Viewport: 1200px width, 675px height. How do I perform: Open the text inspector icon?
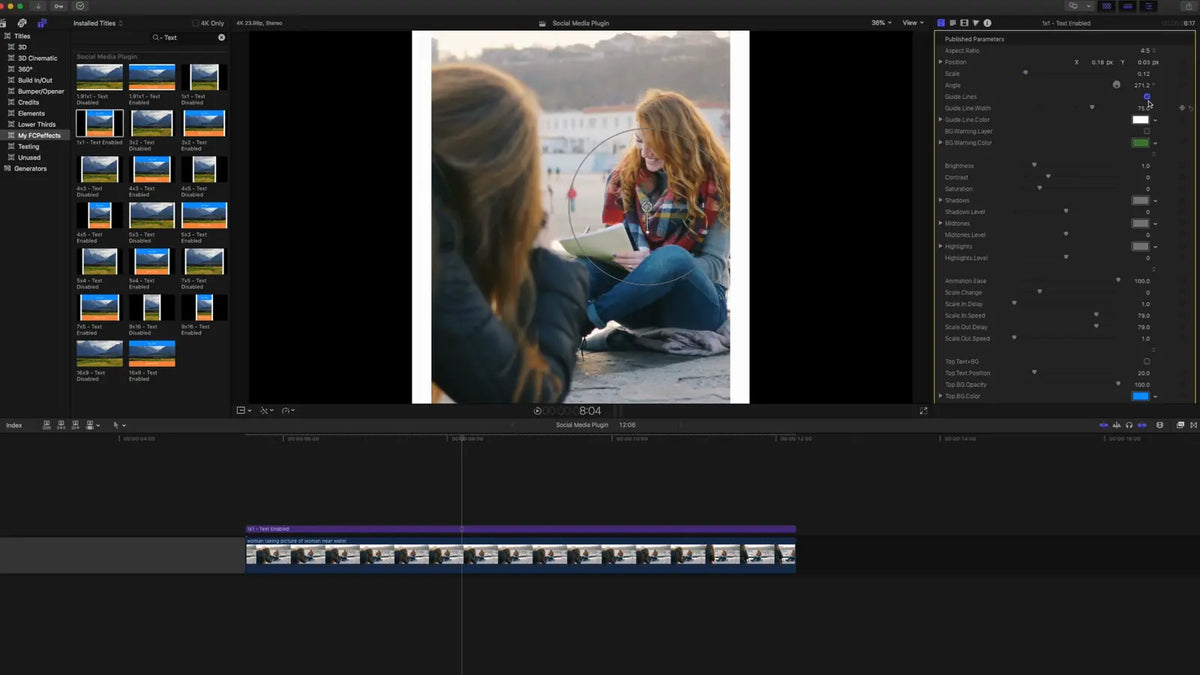[x=952, y=23]
